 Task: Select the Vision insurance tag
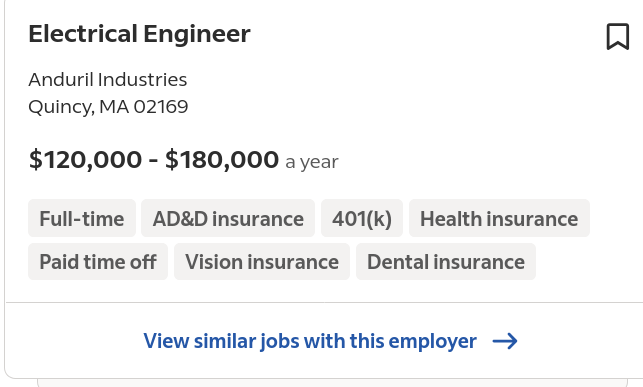[262, 262]
